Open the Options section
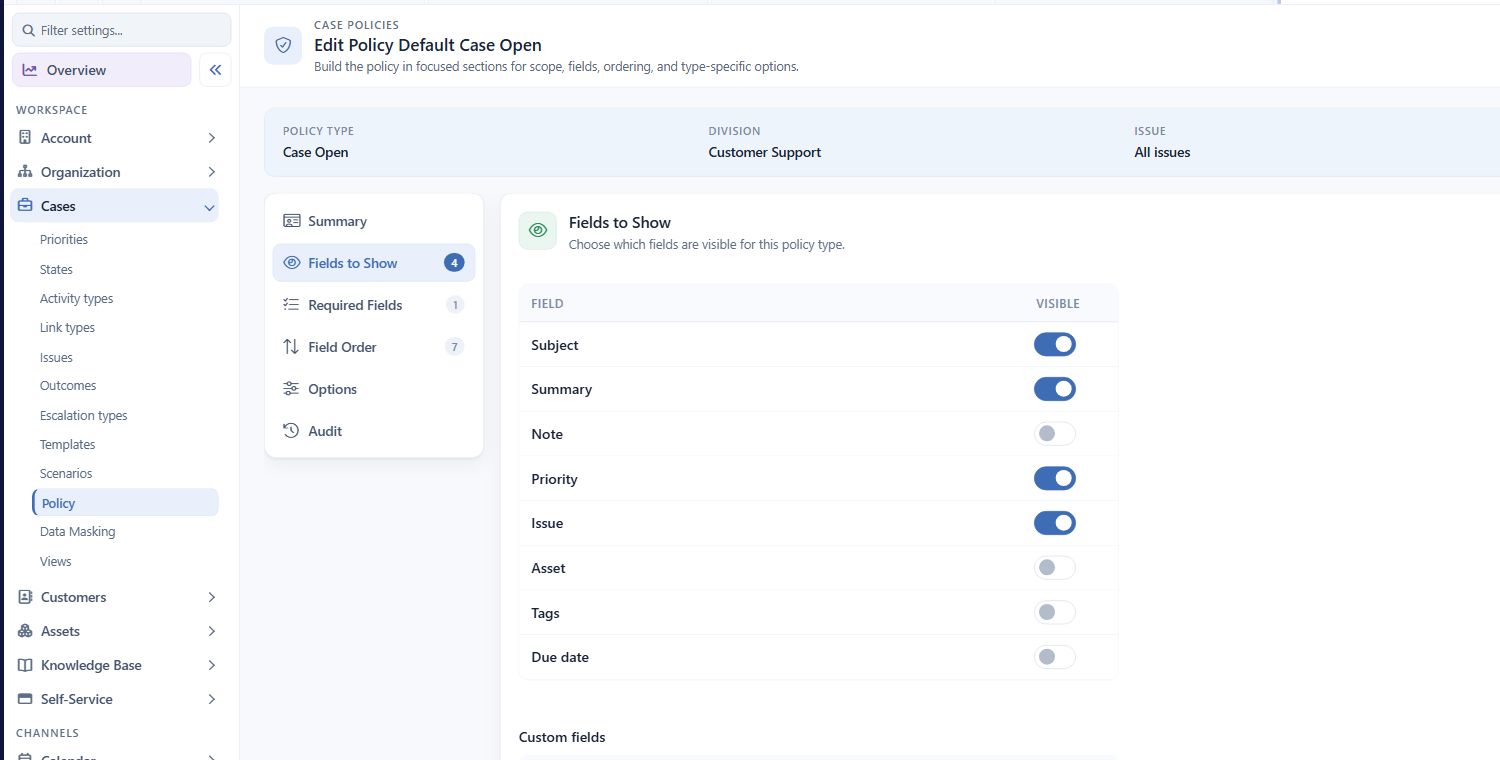 click(374, 389)
